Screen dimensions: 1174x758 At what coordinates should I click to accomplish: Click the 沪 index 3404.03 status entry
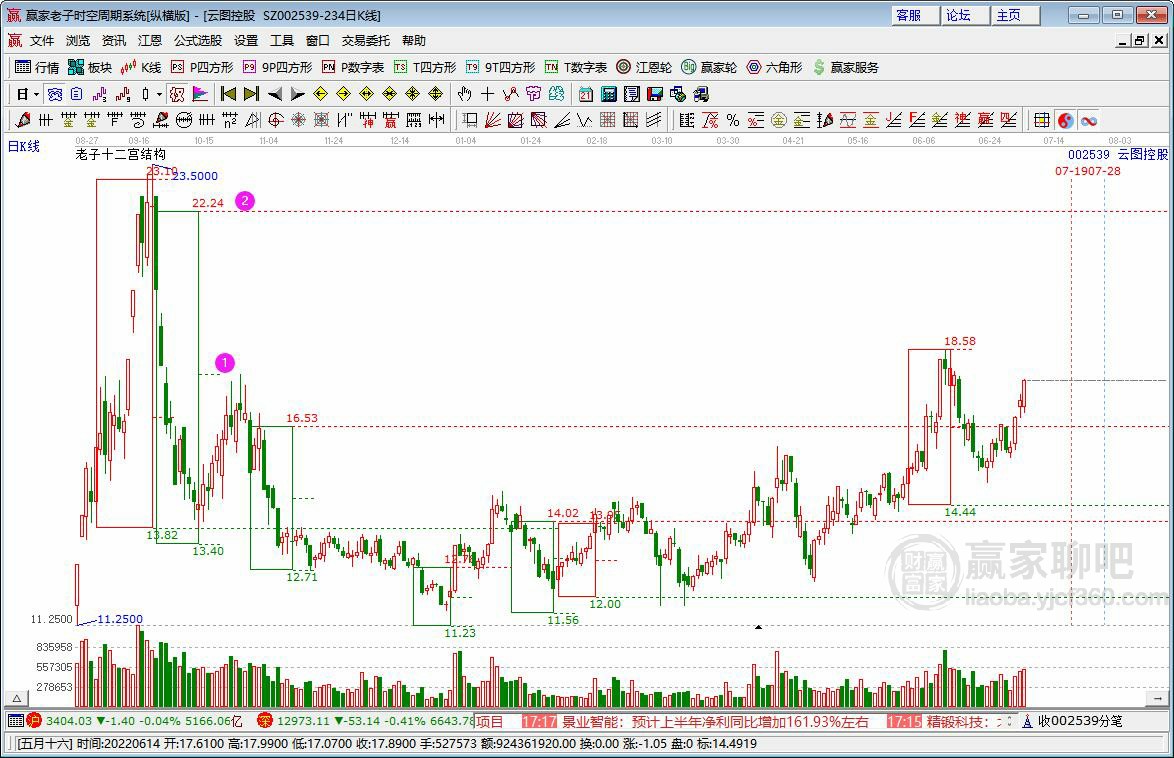click(x=135, y=721)
